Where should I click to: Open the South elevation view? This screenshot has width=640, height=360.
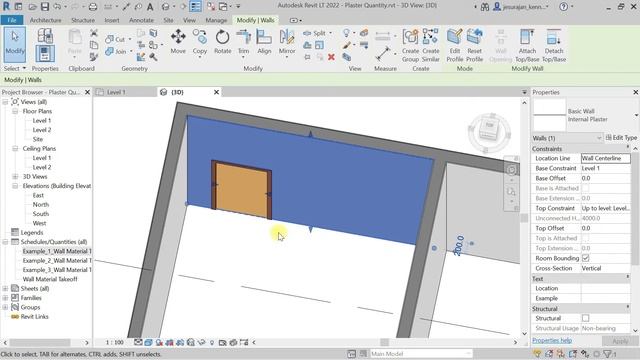[40, 214]
